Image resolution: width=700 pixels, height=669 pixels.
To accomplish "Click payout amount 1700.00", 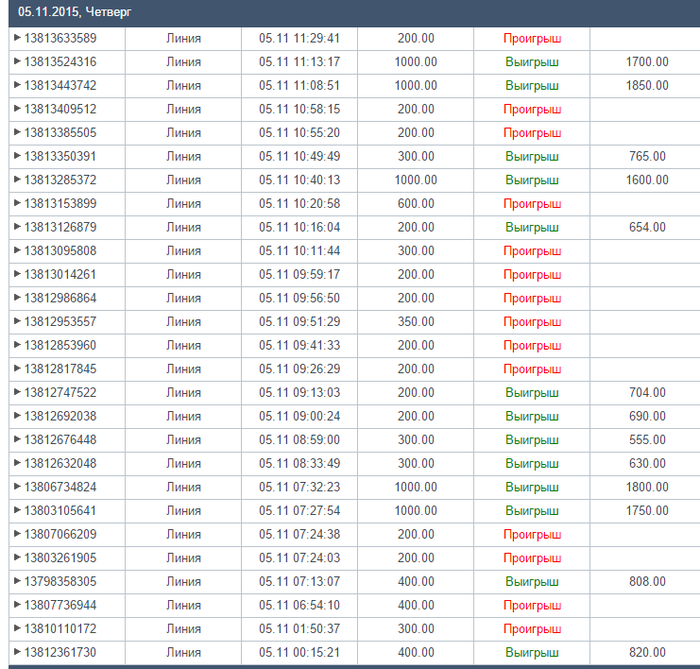I will (x=647, y=62).
